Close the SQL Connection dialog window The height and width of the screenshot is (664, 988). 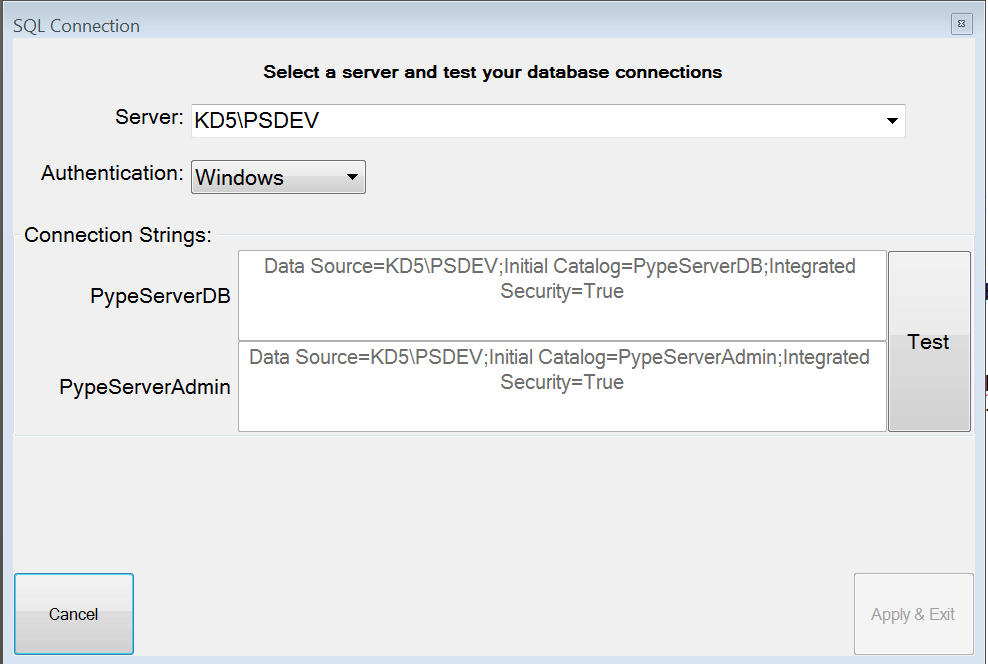click(962, 24)
